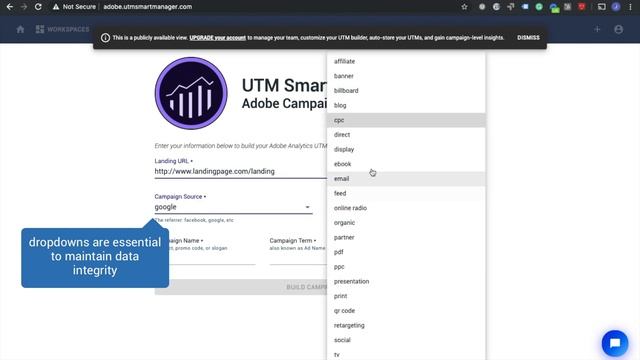Image resolution: width=640 pixels, height=360 pixels.
Task: Bookmark page with the star icon
Action: click(x=464, y=7)
